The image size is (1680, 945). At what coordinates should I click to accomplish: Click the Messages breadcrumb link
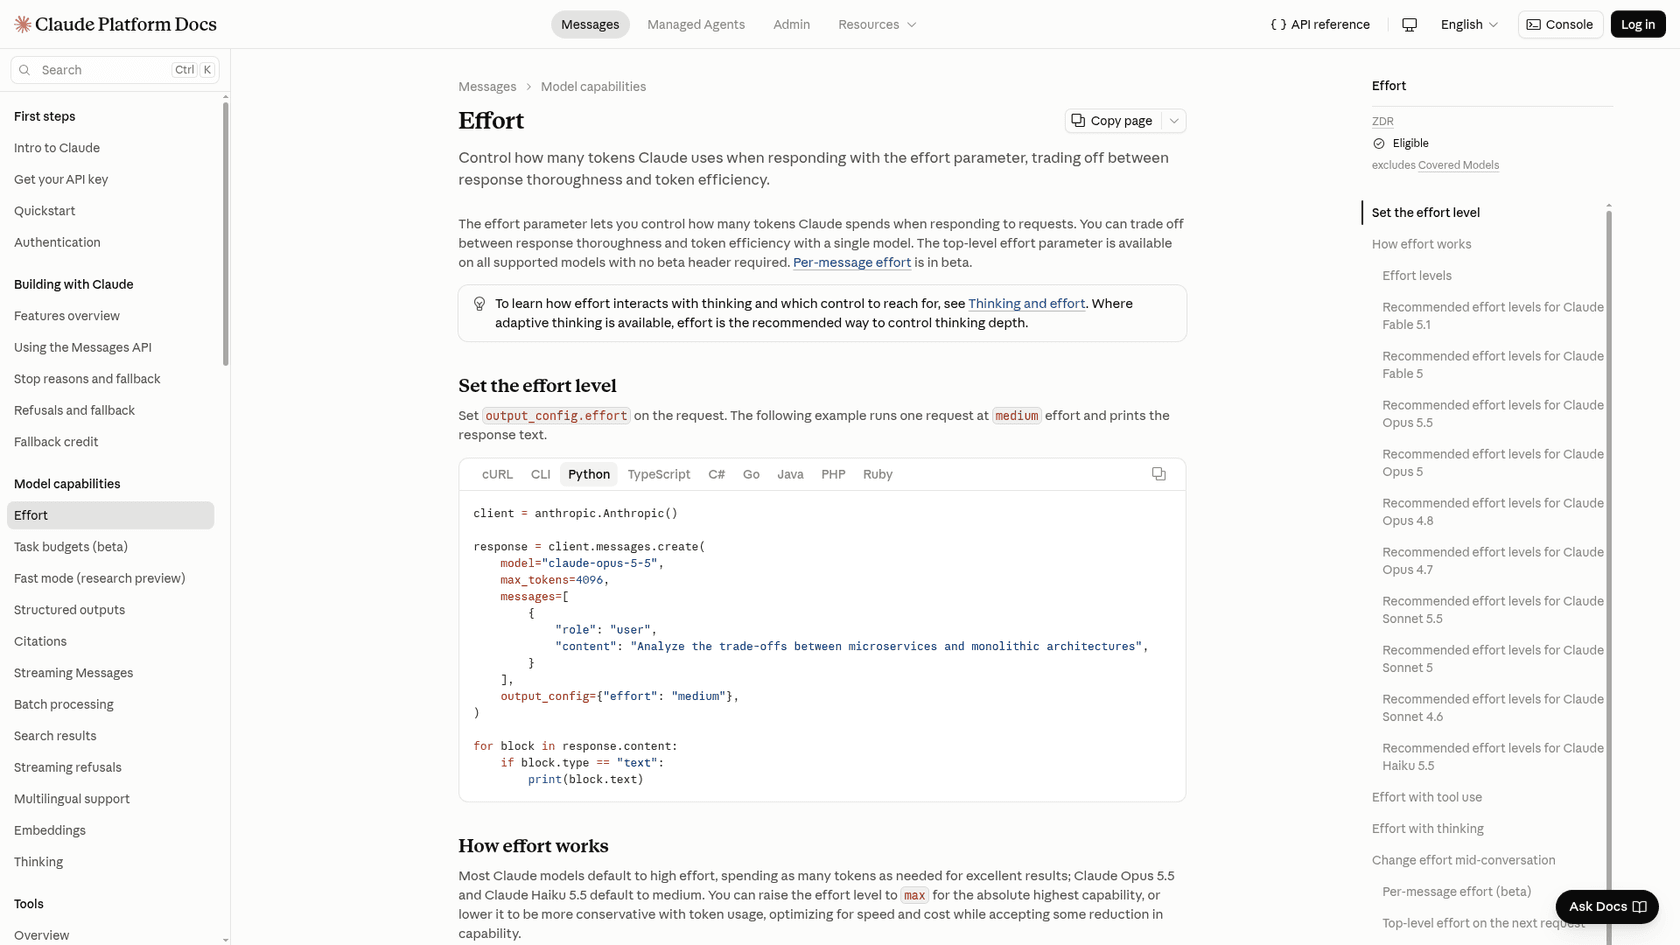point(487,87)
